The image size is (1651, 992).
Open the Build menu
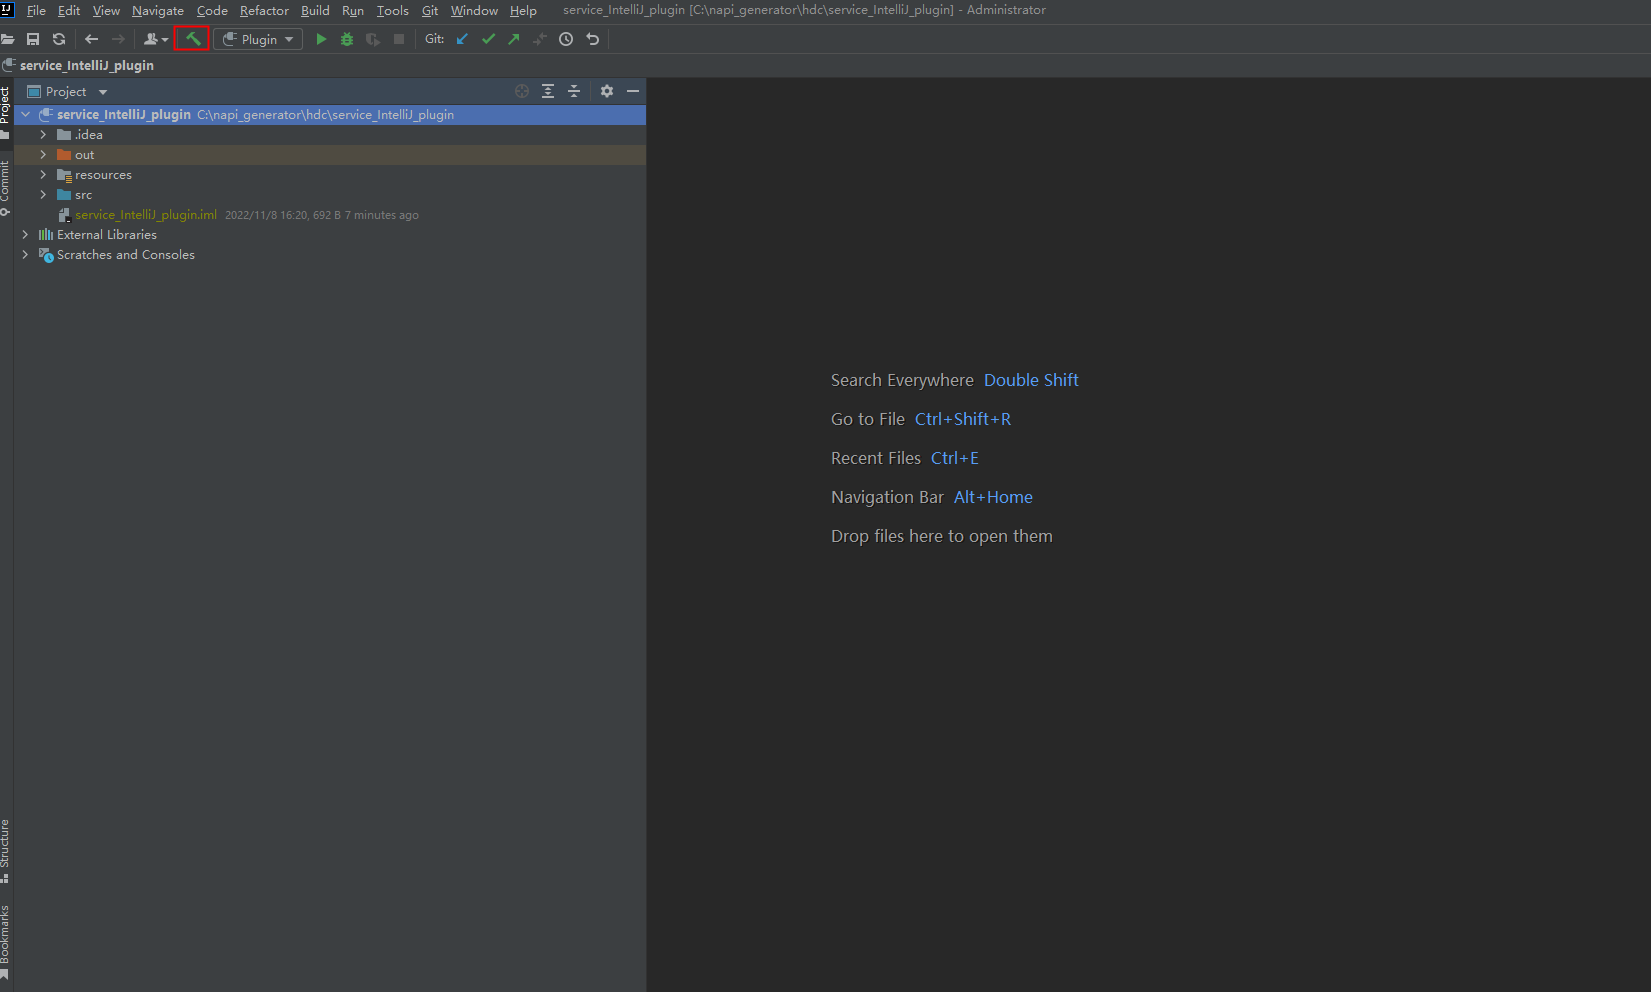point(315,11)
